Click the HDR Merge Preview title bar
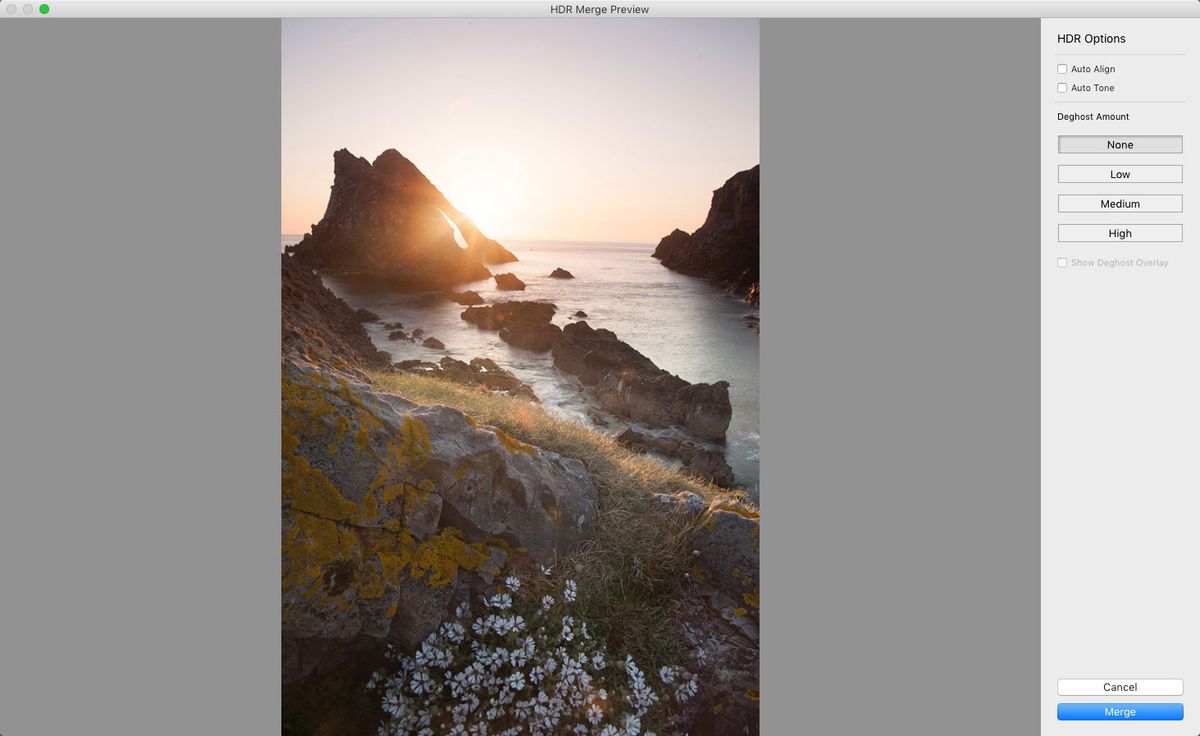 (x=600, y=9)
